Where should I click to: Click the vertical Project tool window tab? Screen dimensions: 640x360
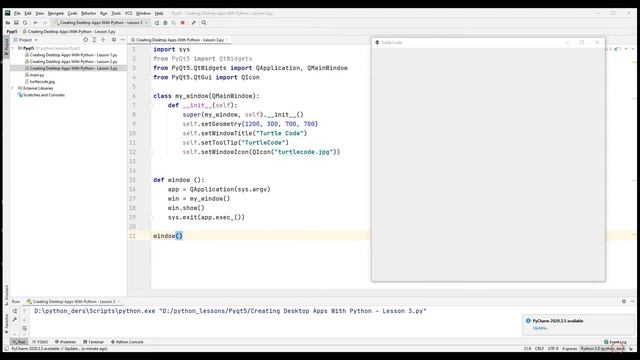pyautogui.click(x=6, y=46)
